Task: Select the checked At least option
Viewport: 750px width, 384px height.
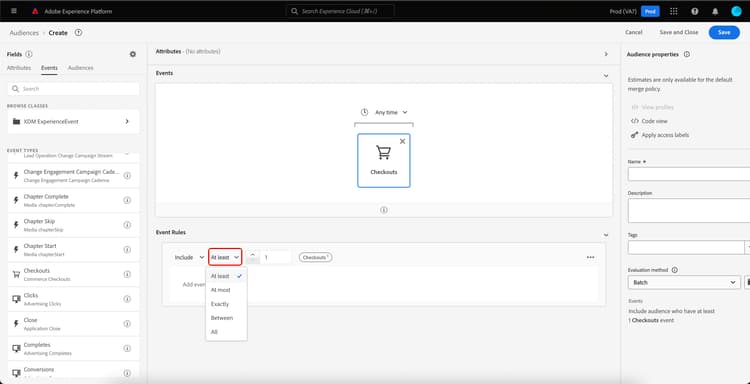Action: coord(226,276)
